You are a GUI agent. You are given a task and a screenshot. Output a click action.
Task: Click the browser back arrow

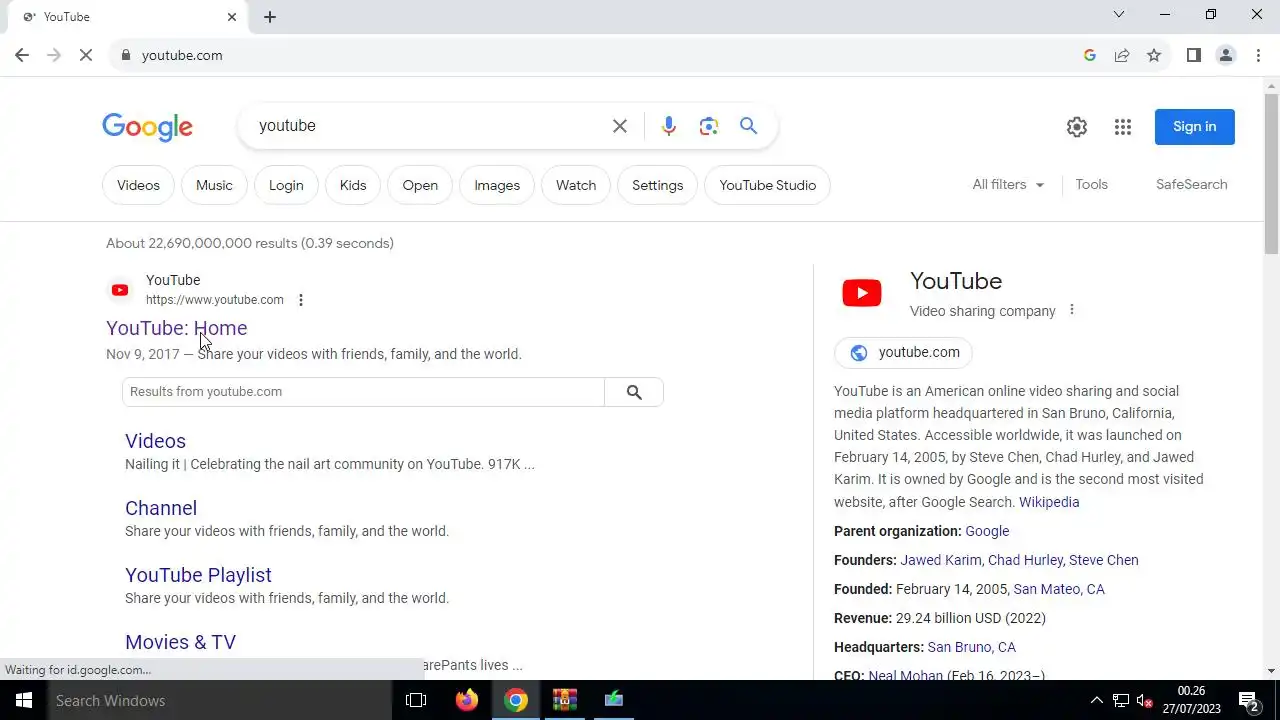[x=22, y=55]
